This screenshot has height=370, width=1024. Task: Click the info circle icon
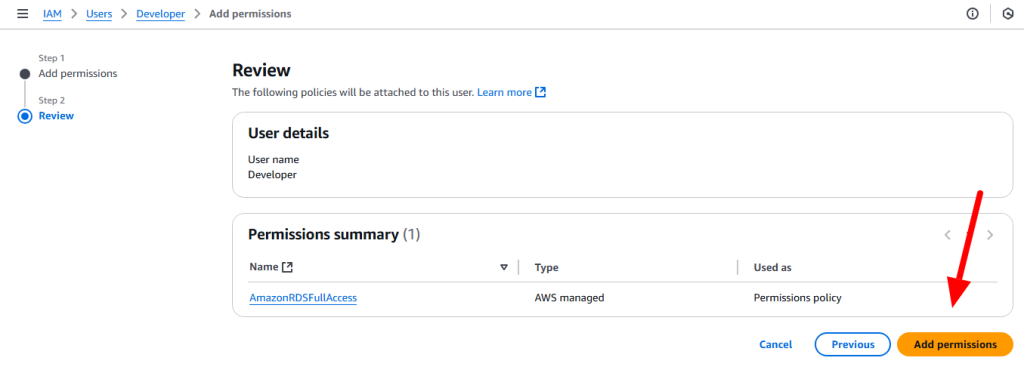tap(972, 14)
